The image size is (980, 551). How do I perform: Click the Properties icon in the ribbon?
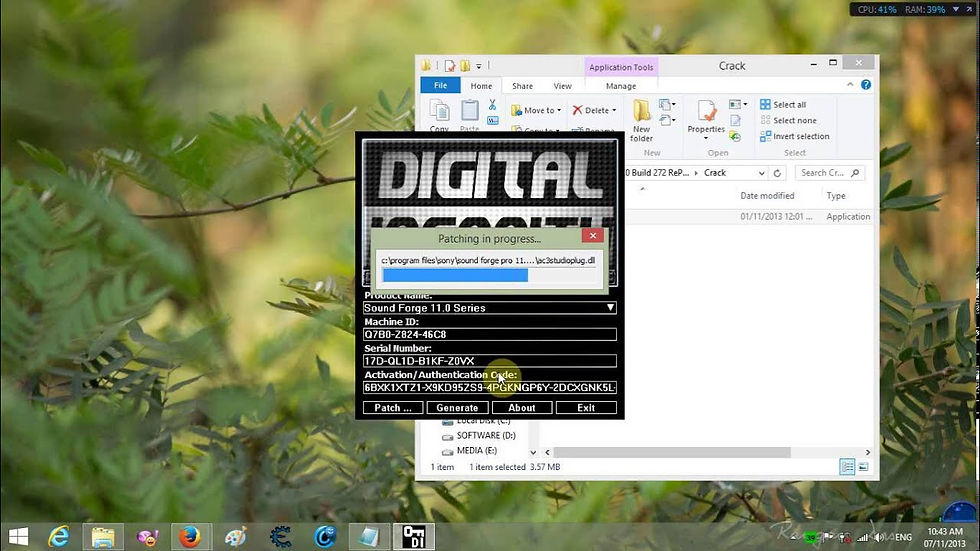pos(706,112)
